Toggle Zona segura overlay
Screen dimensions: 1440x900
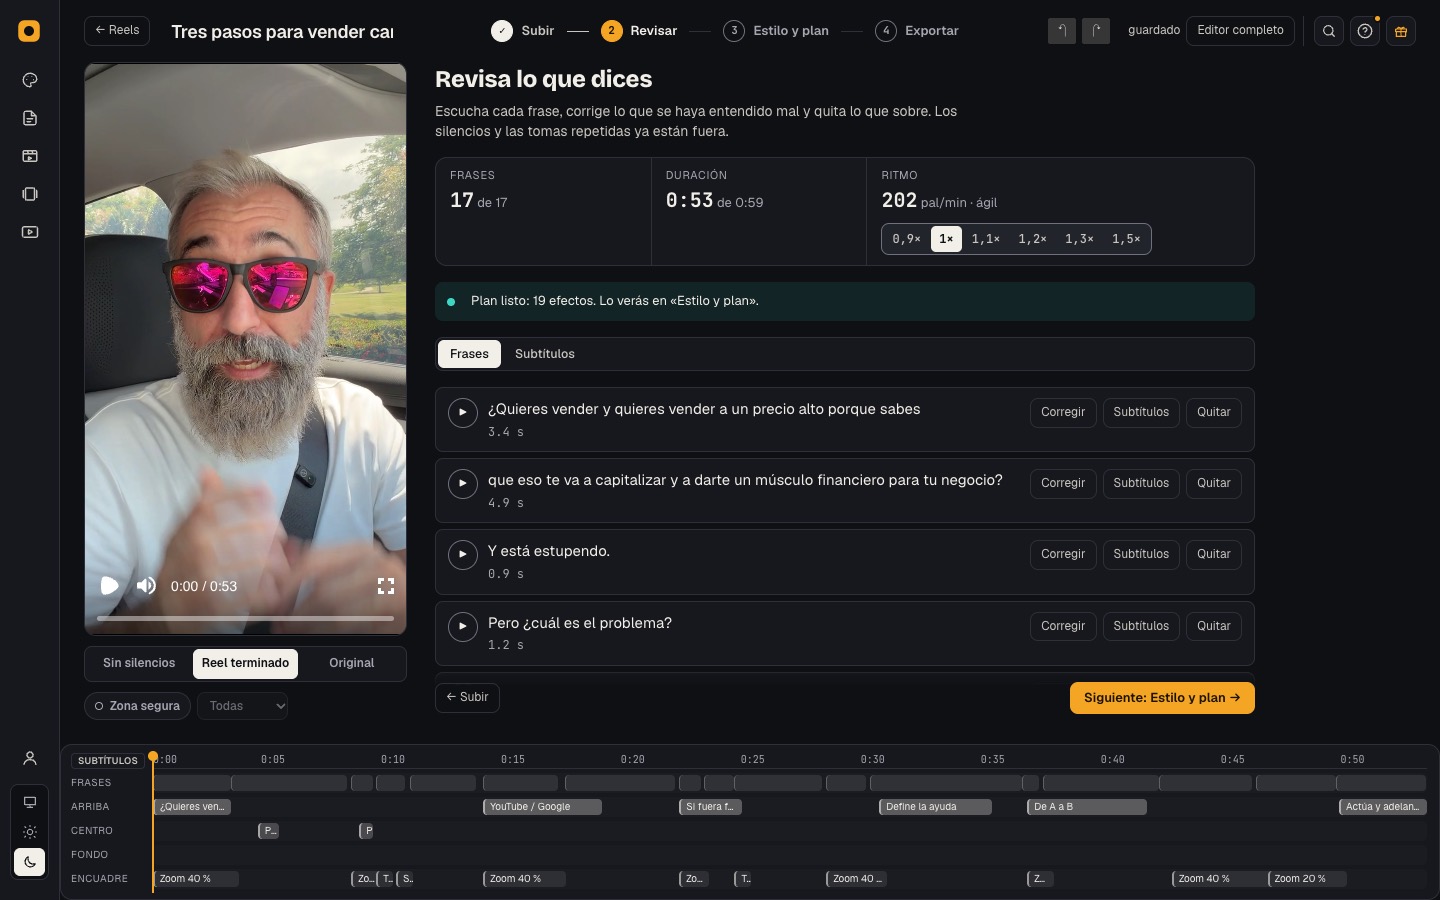[138, 706]
